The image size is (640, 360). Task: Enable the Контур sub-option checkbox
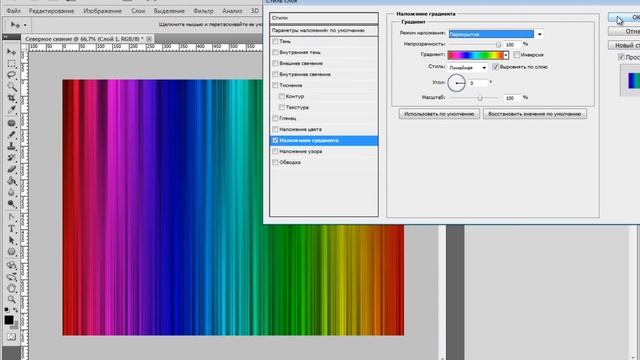(282, 96)
